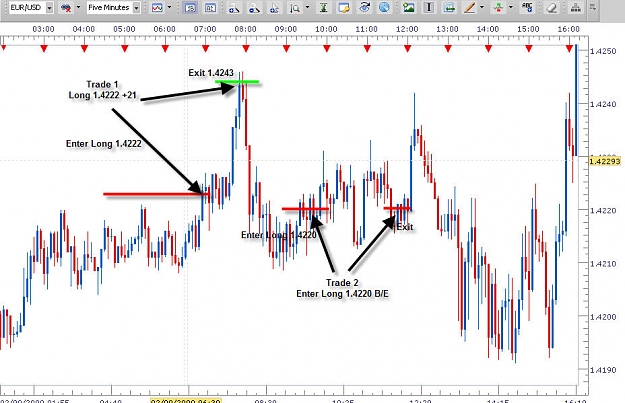Click the 1.4210 price axis label
This screenshot has height=403, width=625.
pyautogui.click(x=603, y=264)
